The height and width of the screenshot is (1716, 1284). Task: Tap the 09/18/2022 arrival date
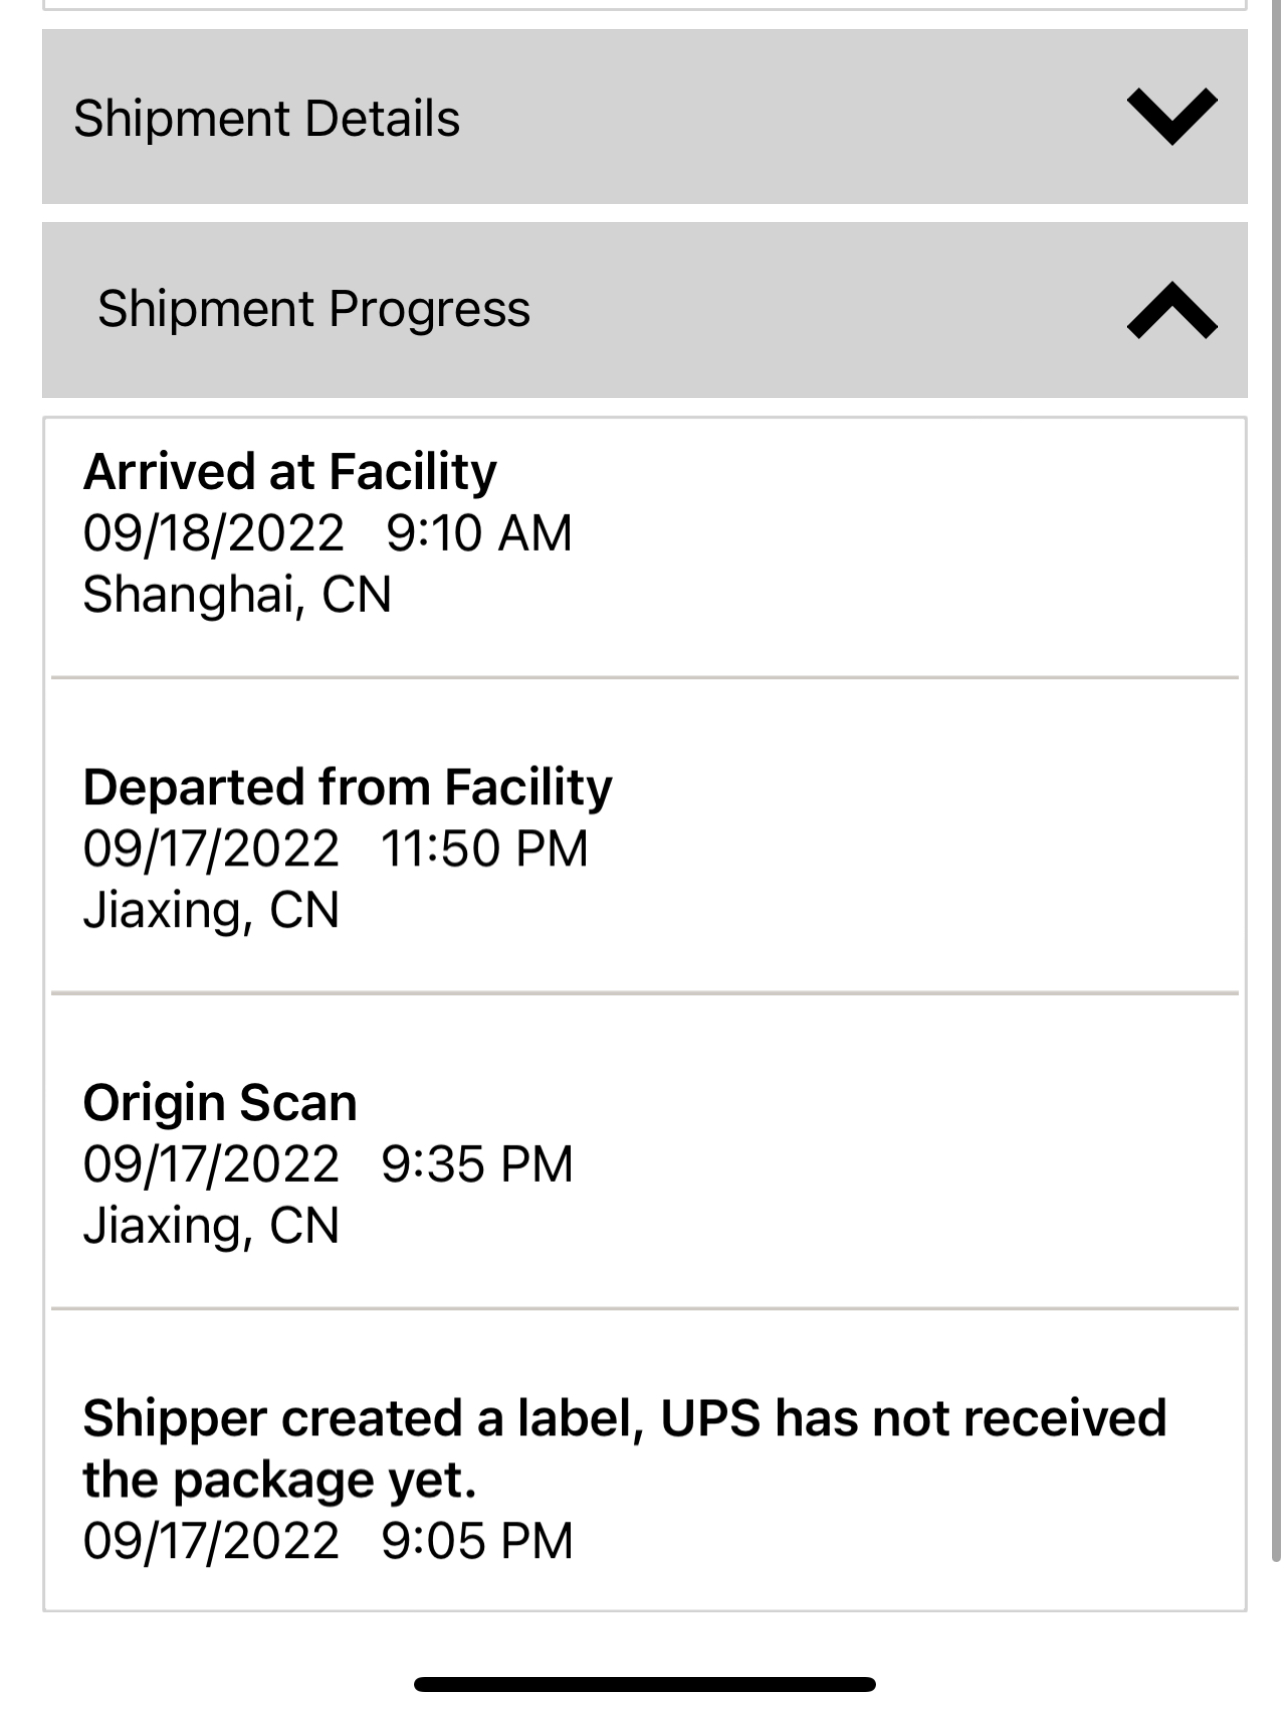click(213, 532)
